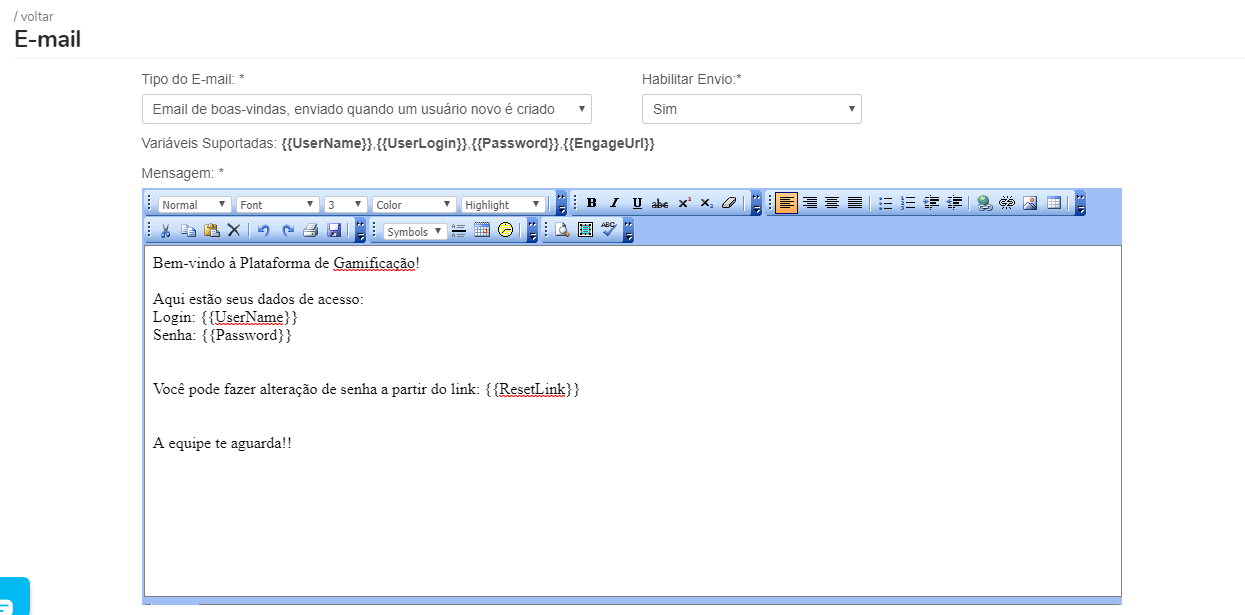Print the message content
The height and width of the screenshot is (615, 1245).
click(x=310, y=230)
